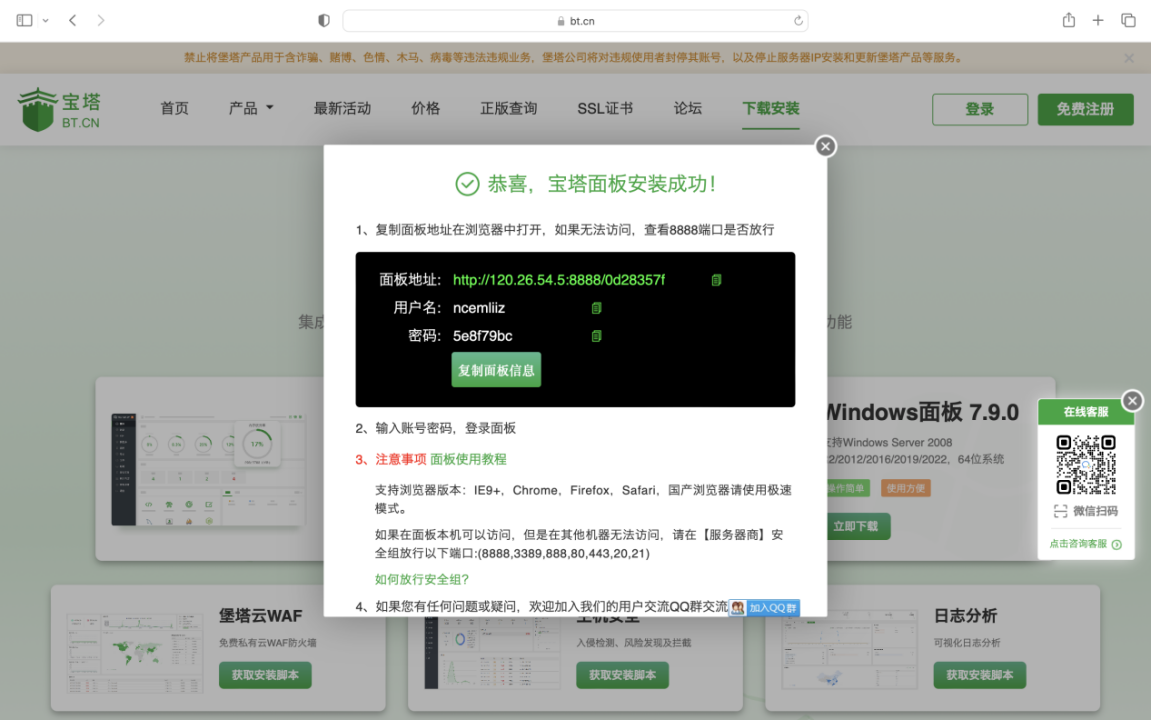The width and height of the screenshot is (1151, 720).
Task: Reload the page with refresh icon
Action: [798, 21]
